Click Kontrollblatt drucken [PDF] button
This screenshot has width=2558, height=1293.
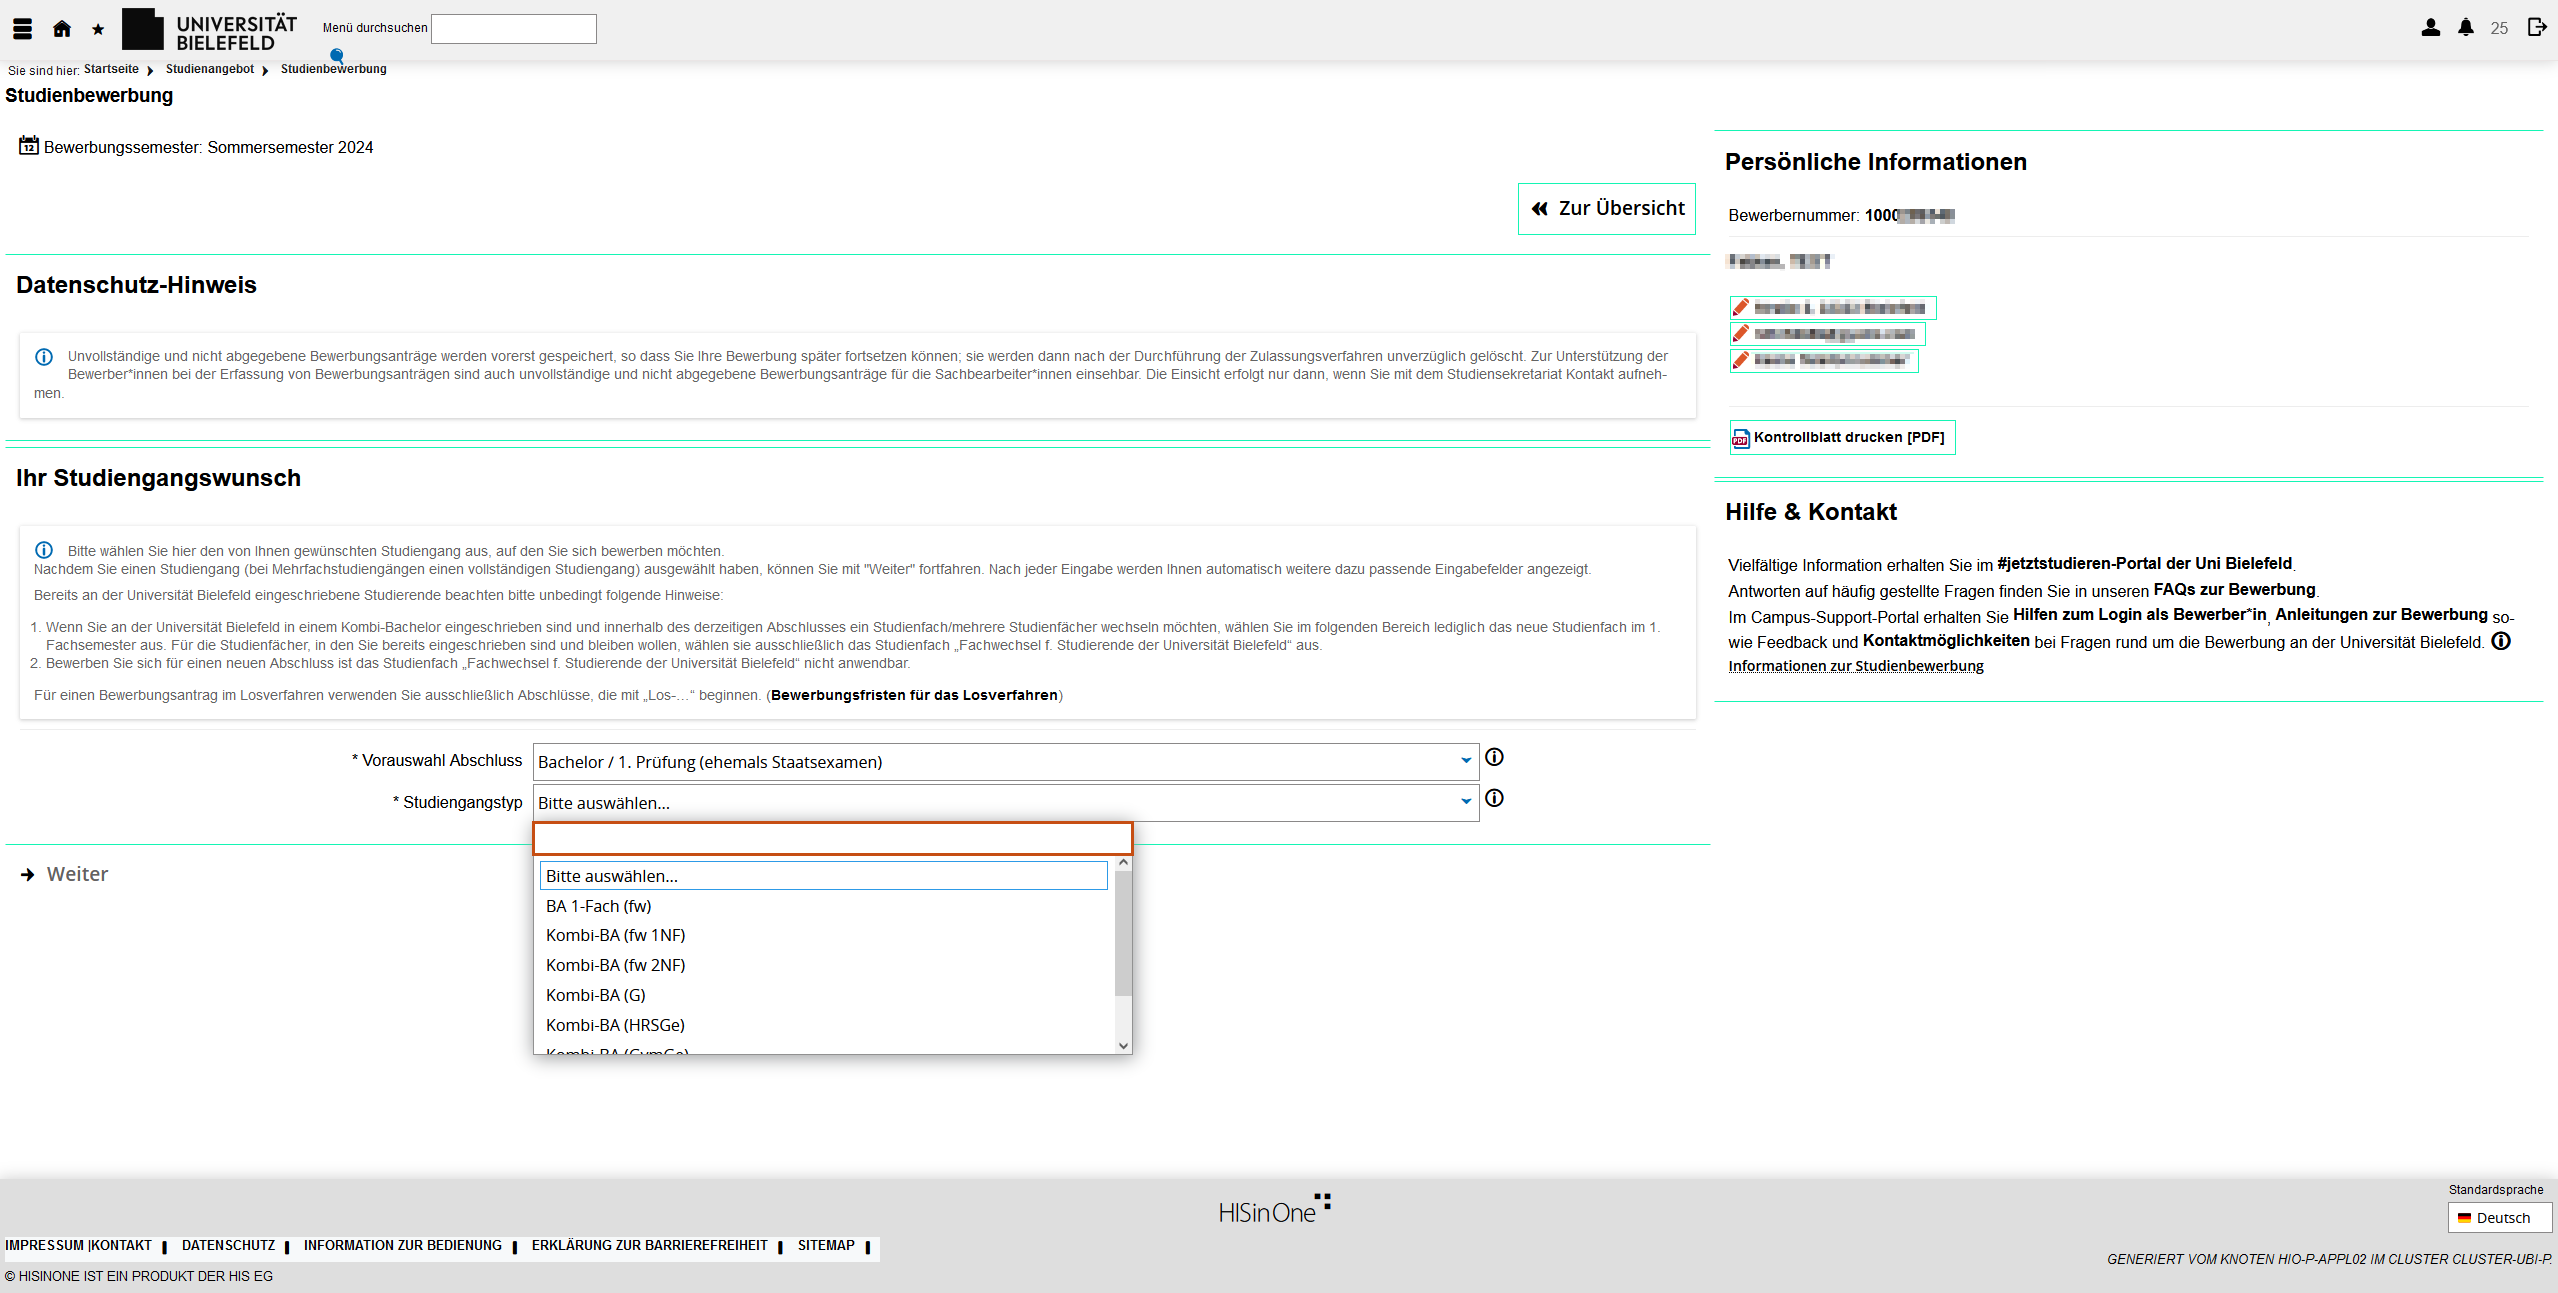click(x=1841, y=437)
